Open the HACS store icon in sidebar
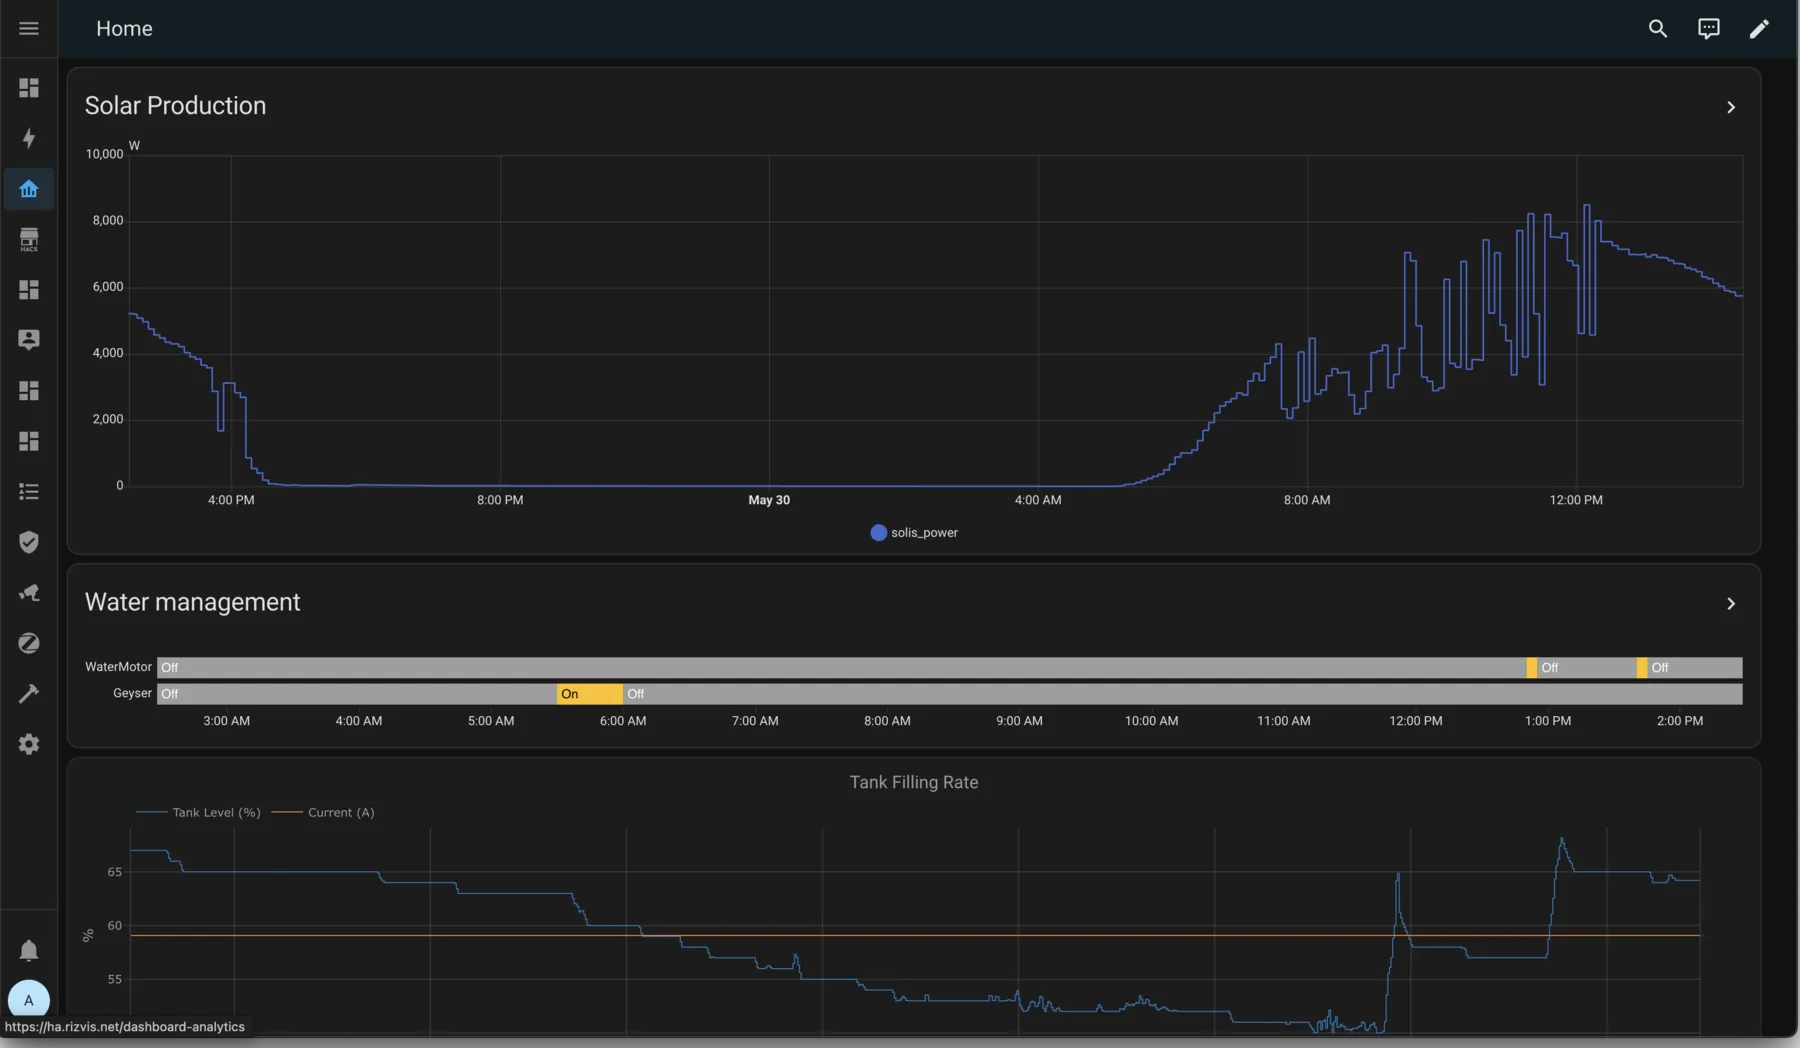 coord(29,239)
